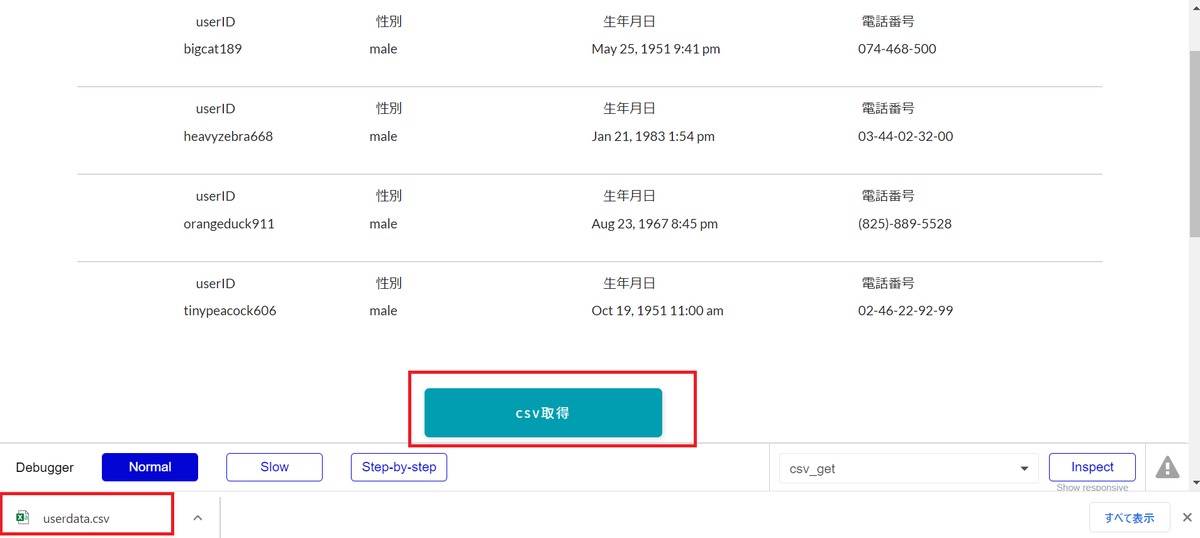Click the Debugger label
Screen dimensions: 1200x538
pos(45,467)
